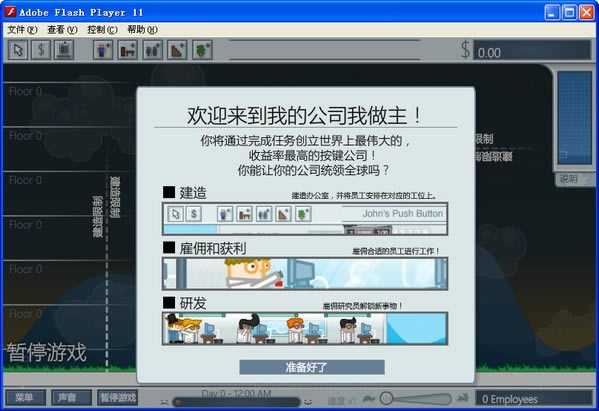599x411 pixels.
Task: Click the rabbit fast speed icon
Action: coord(463,398)
